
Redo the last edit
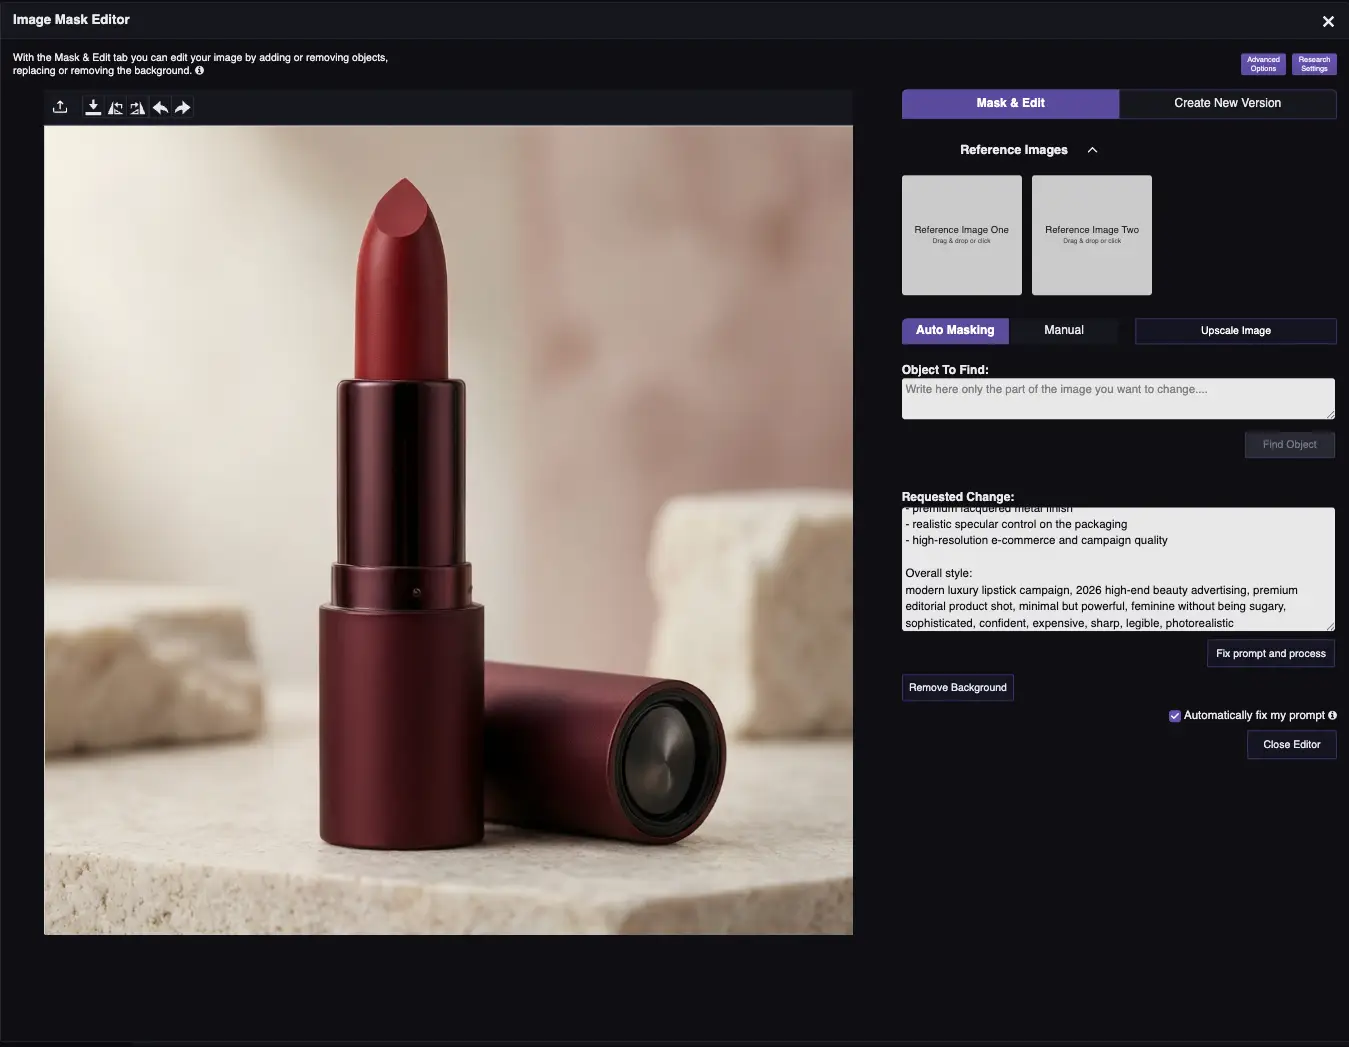point(182,107)
